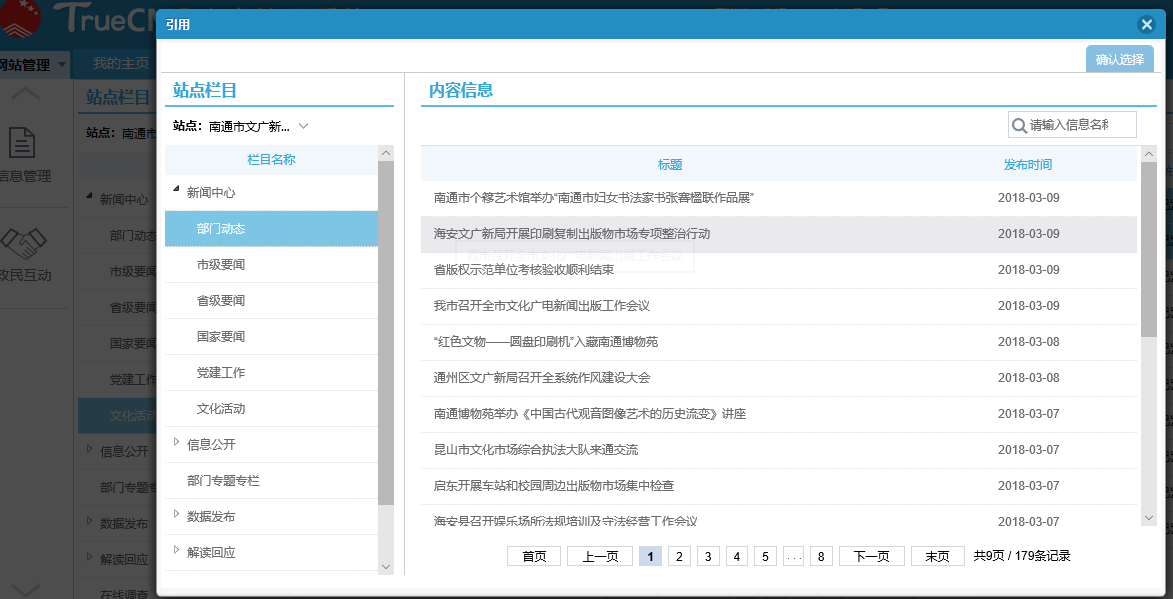Image resolution: width=1173 pixels, height=599 pixels.
Task: Select 新闻中心 in the background column tree
Action: (x=124, y=200)
